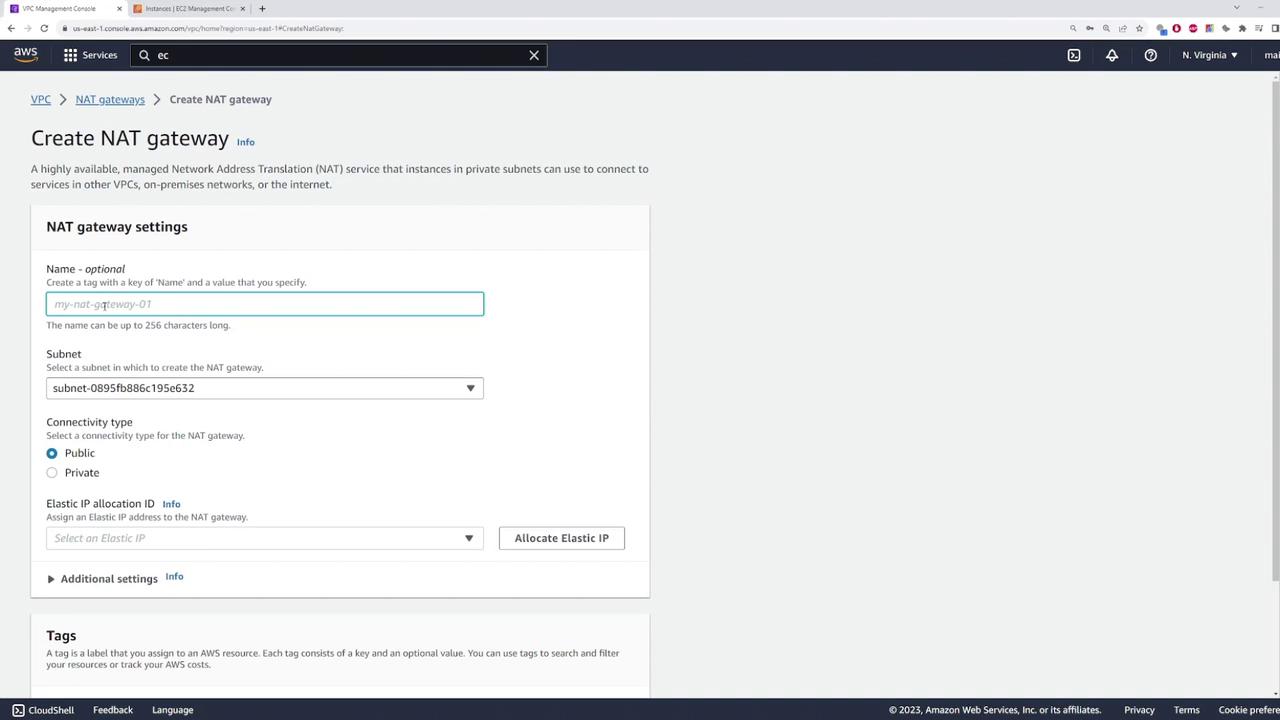This screenshot has width=1280, height=720.
Task: Switch to VPC Management Console tab
Action: pos(65,9)
